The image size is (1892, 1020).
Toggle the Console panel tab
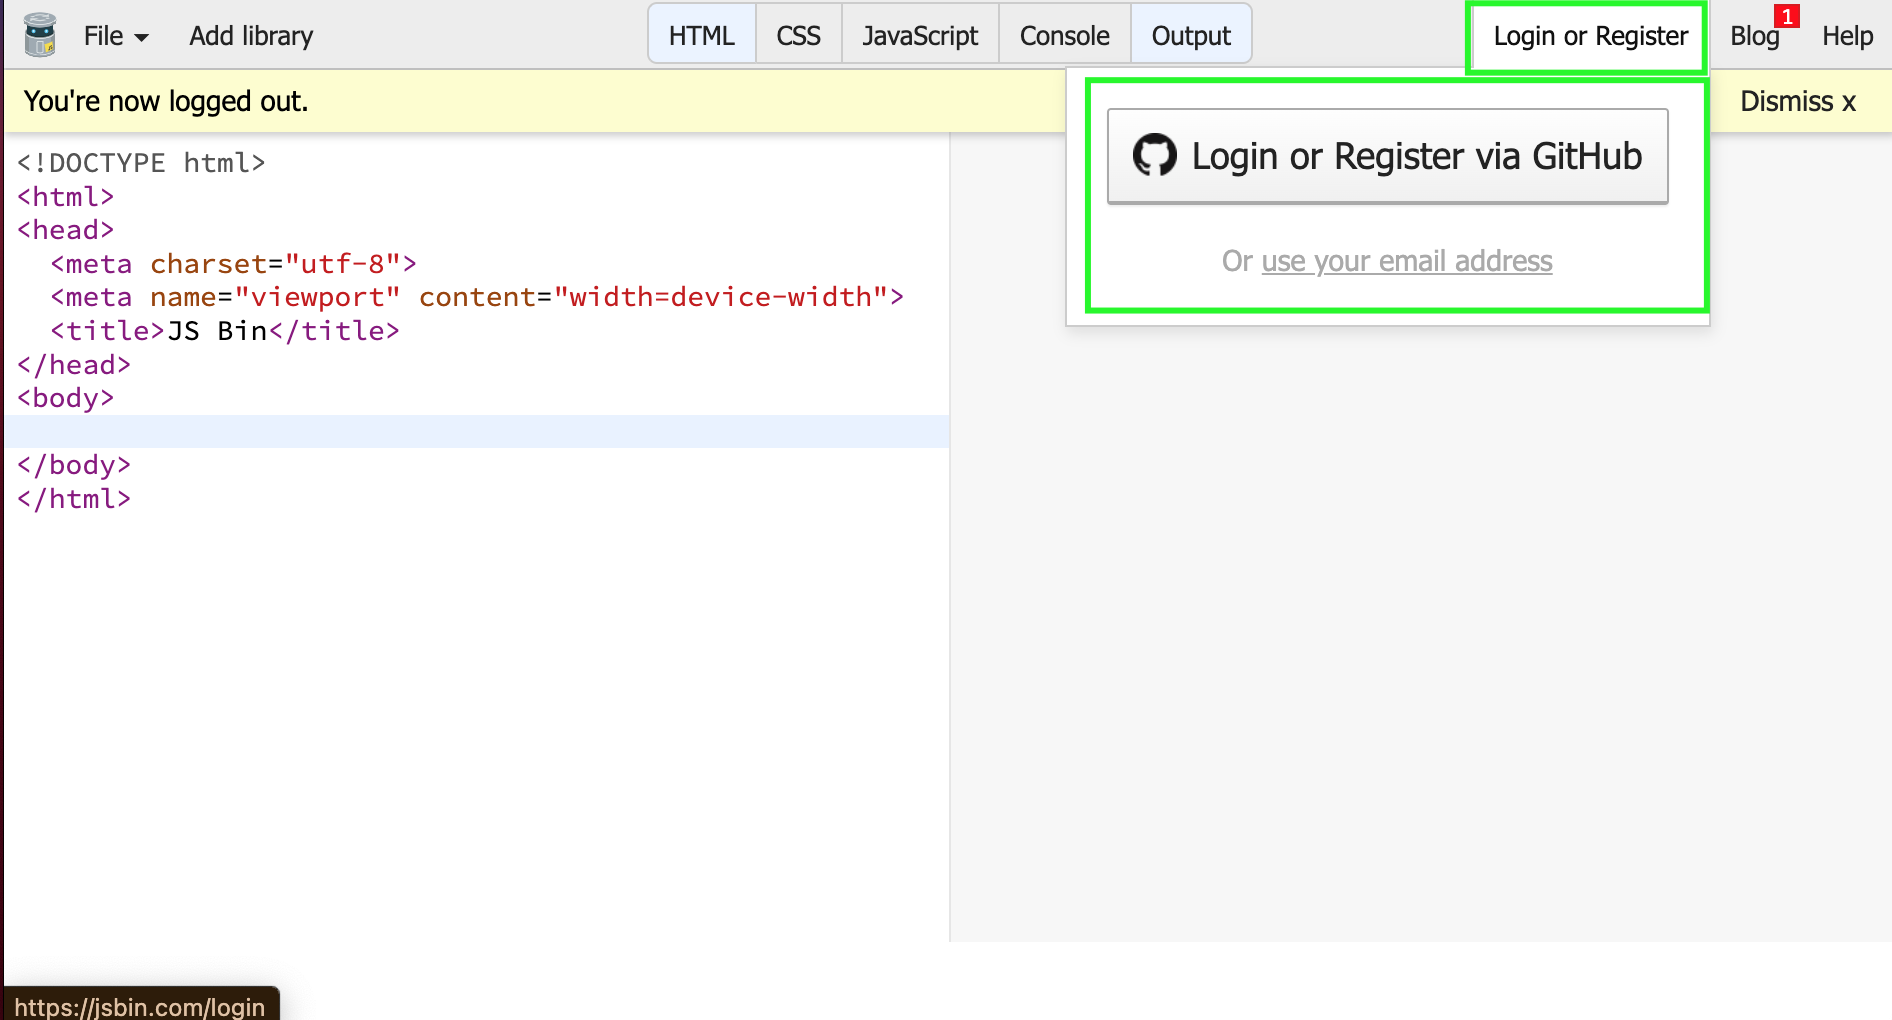point(1064,36)
